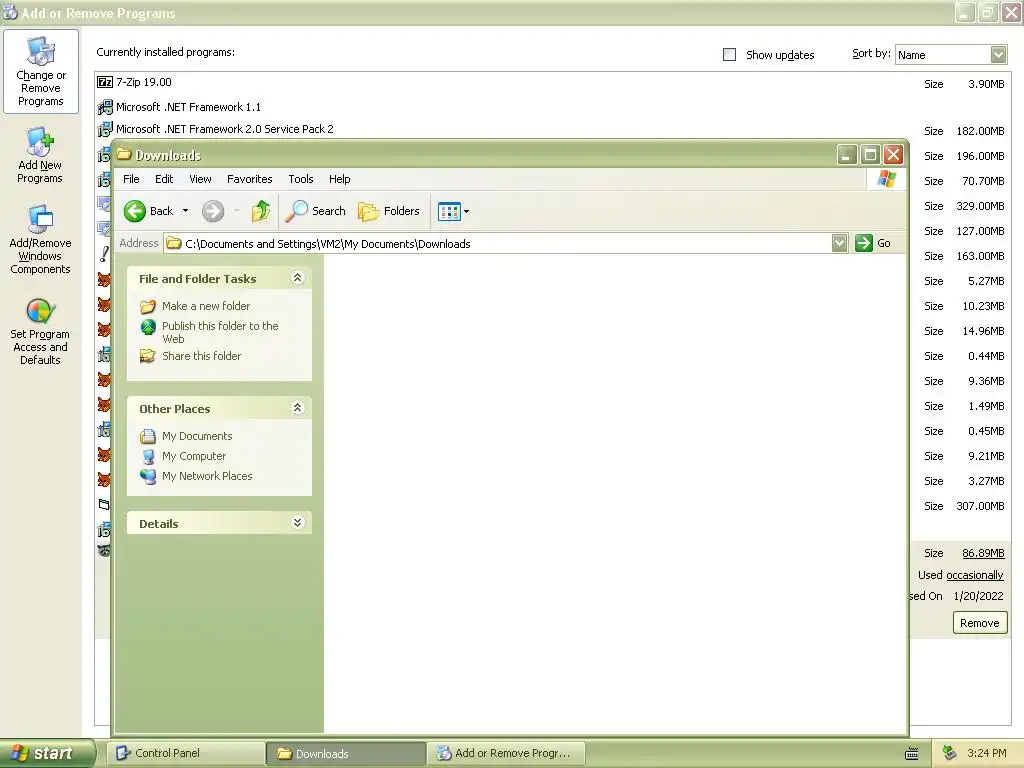Select Add/Remove Windows Components
The height and width of the screenshot is (768, 1024).
(x=40, y=240)
